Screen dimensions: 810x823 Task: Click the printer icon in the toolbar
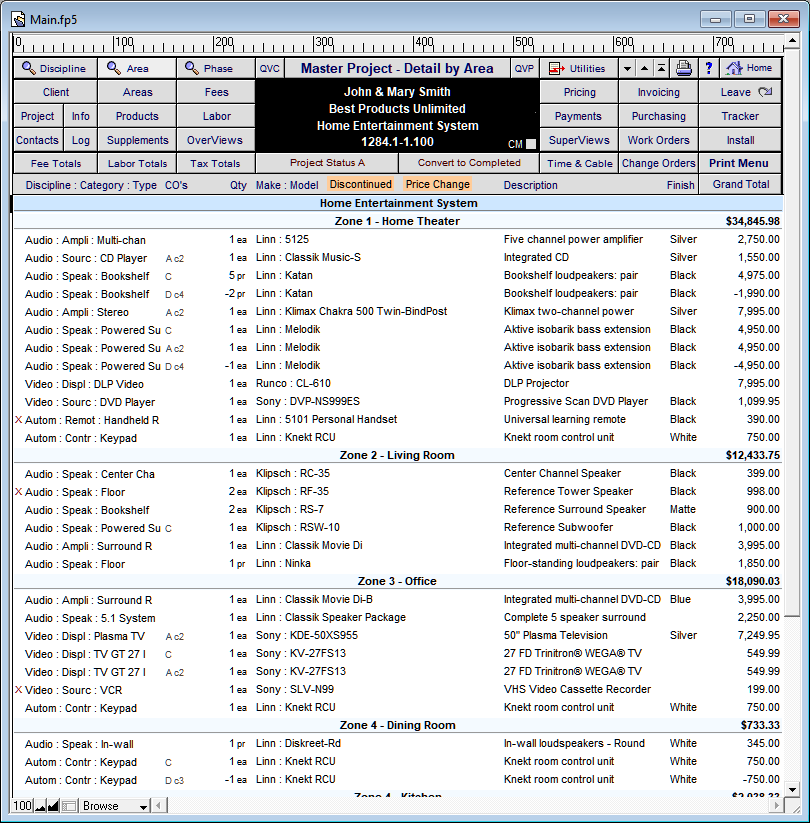point(683,68)
